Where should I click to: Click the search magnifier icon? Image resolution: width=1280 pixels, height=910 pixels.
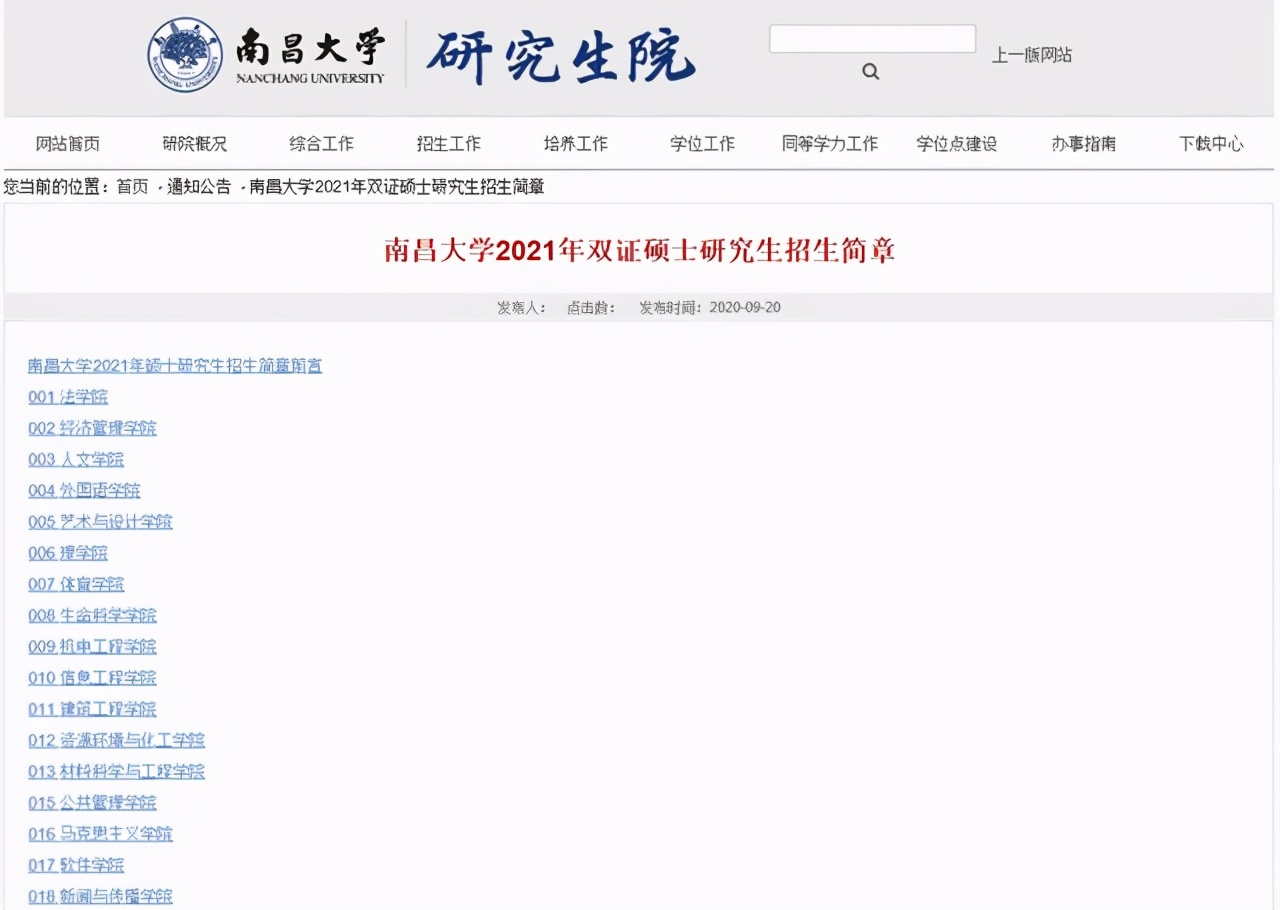pos(869,71)
